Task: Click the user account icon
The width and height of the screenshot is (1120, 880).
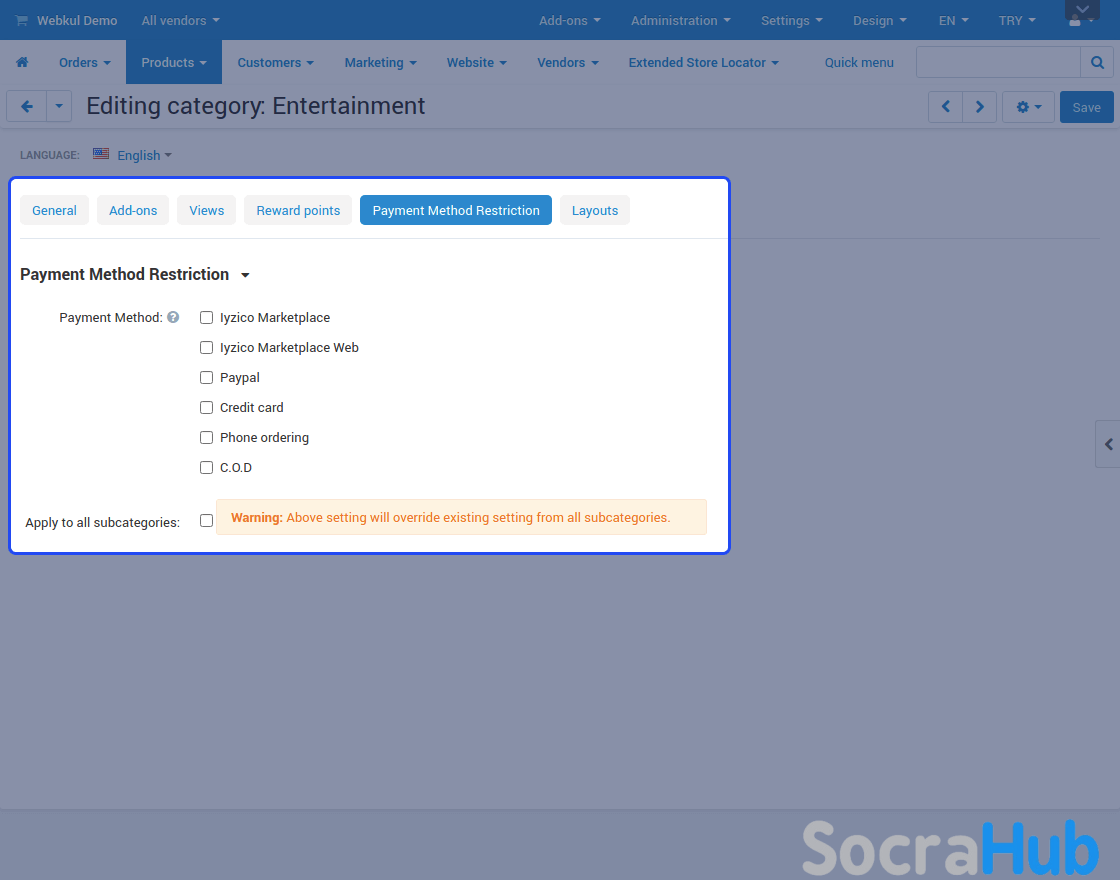Action: click(1077, 21)
